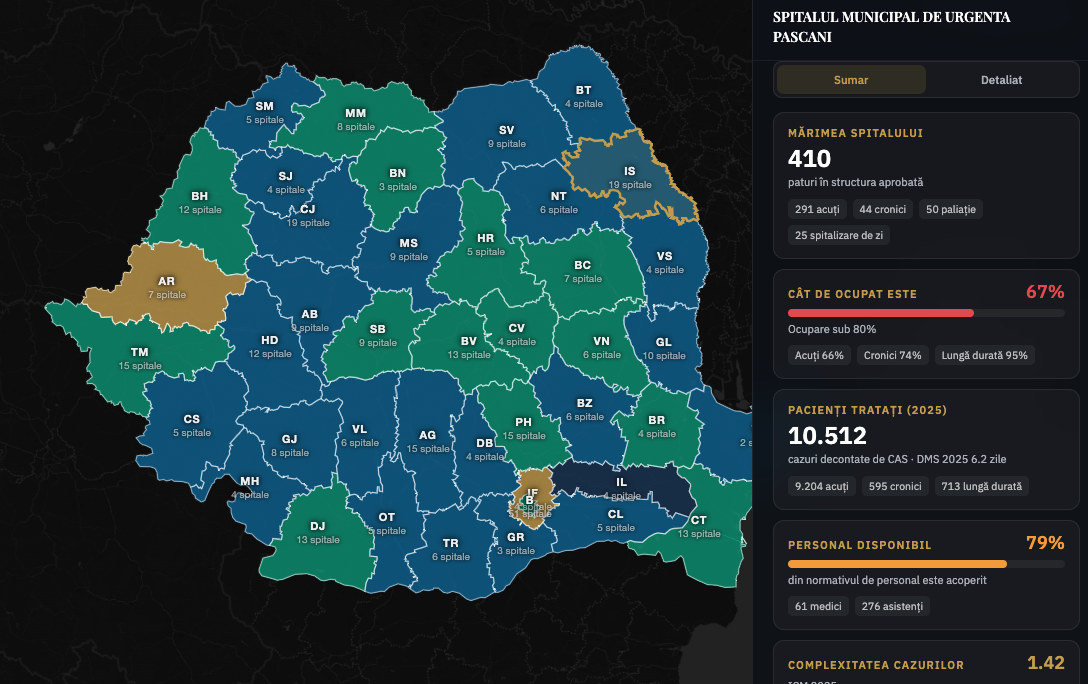Select Dolj county (DJ) on the map
Screen dimensions: 1088x684
click(x=318, y=532)
